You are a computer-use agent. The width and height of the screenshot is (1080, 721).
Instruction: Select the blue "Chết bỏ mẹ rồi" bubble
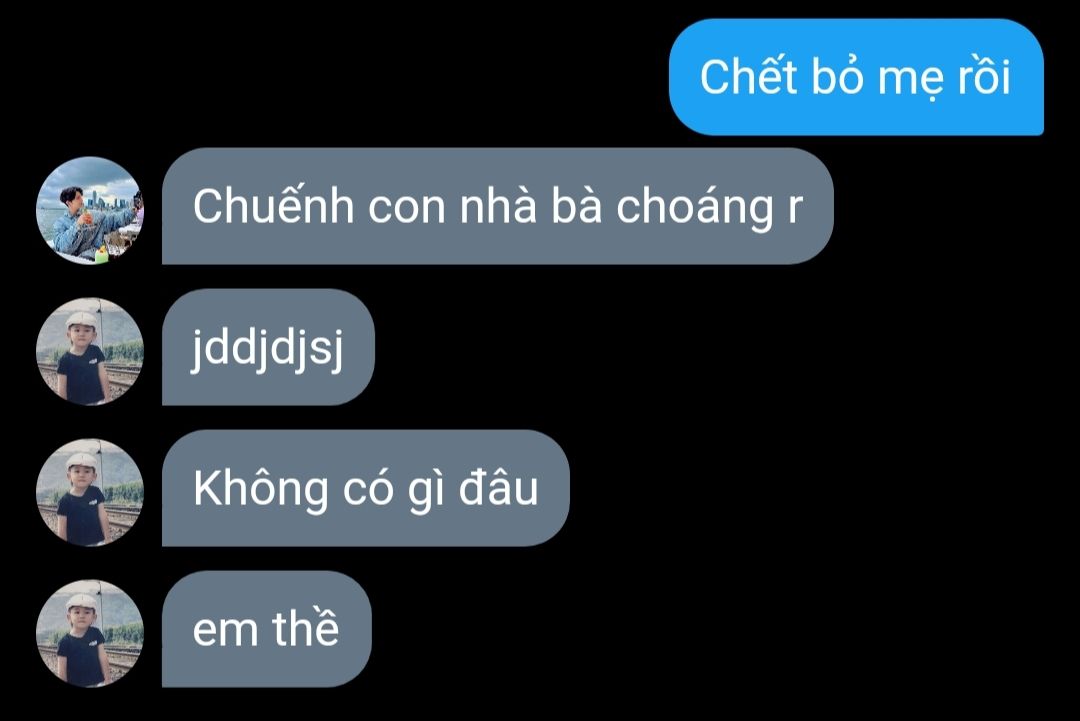point(856,77)
